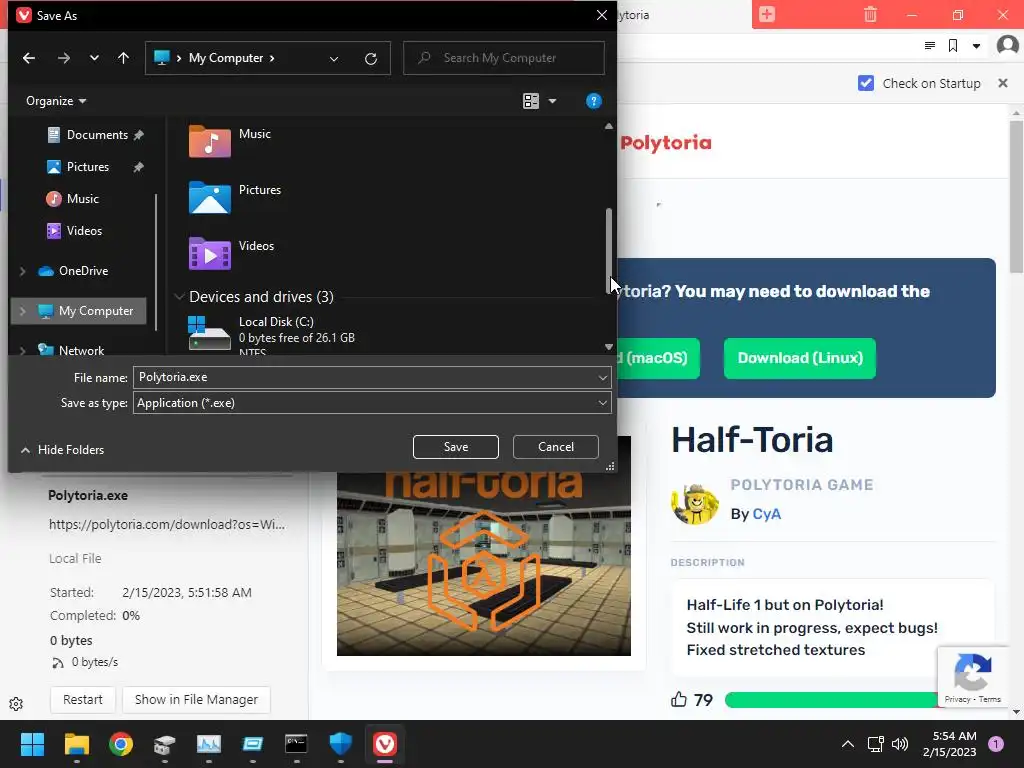Click the Save button

(456, 447)
